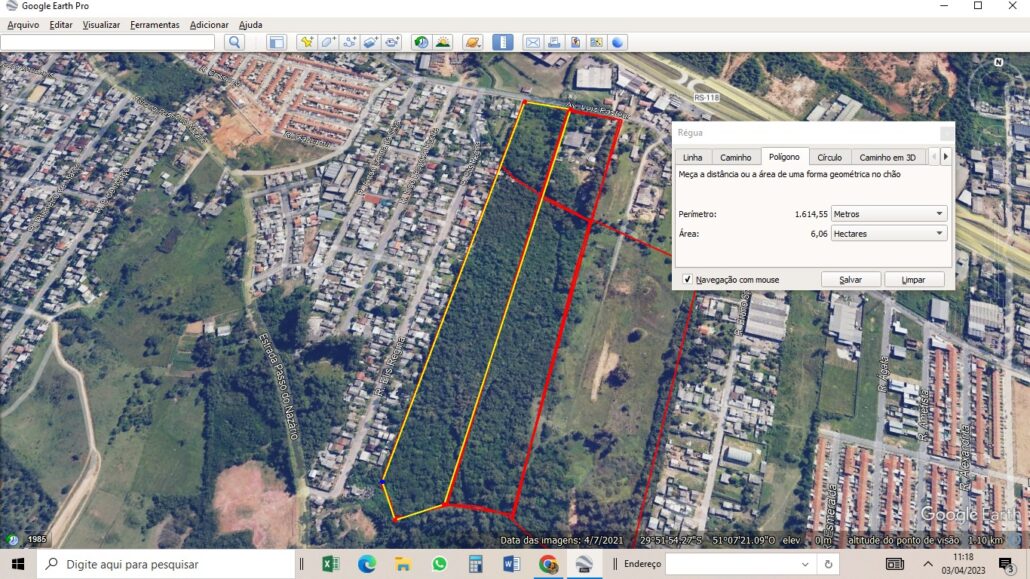Open Word from the taskbar
Screen dimensions: 1030x579
click(511, 564)
